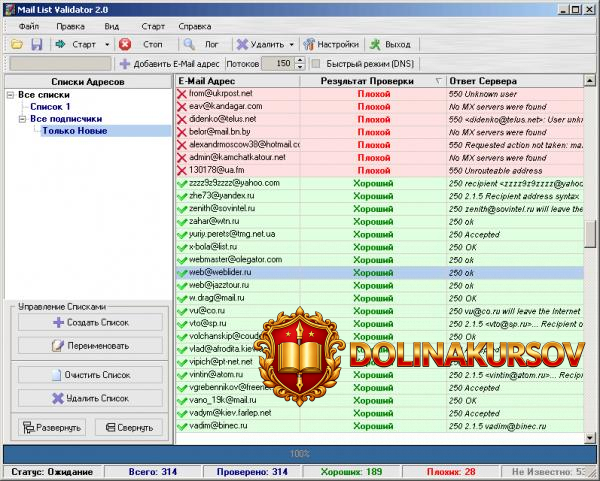Click the Плохих: 28 status entry
The height and width of the screenshot is (481, 600).
tap(451, 472)
